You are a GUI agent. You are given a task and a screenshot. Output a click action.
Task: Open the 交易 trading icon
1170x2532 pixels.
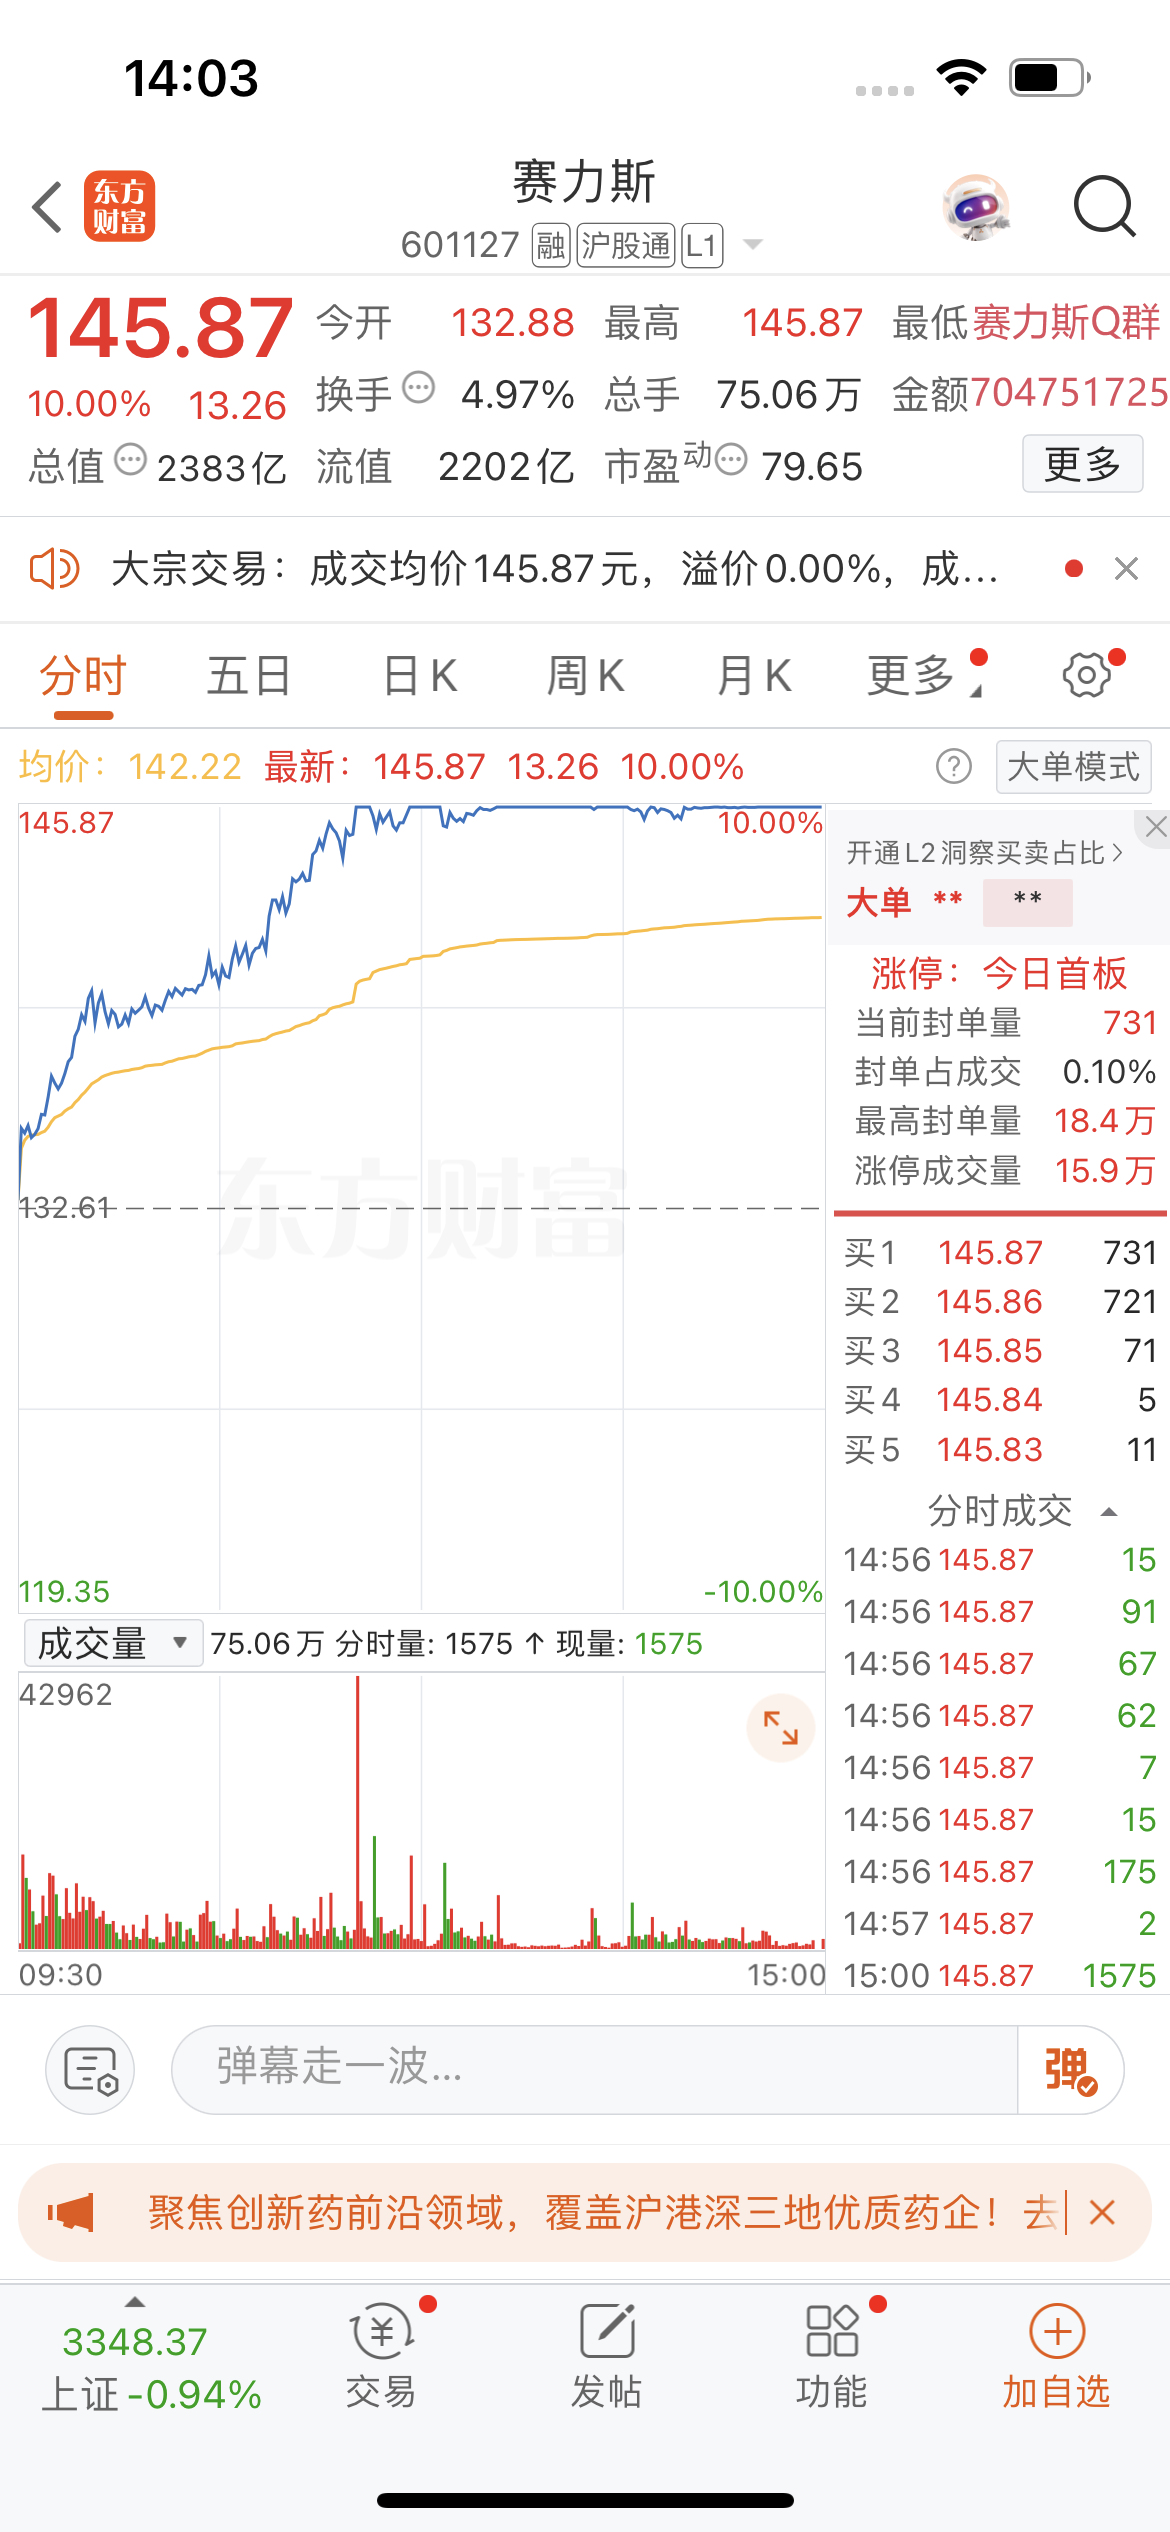382,2356
